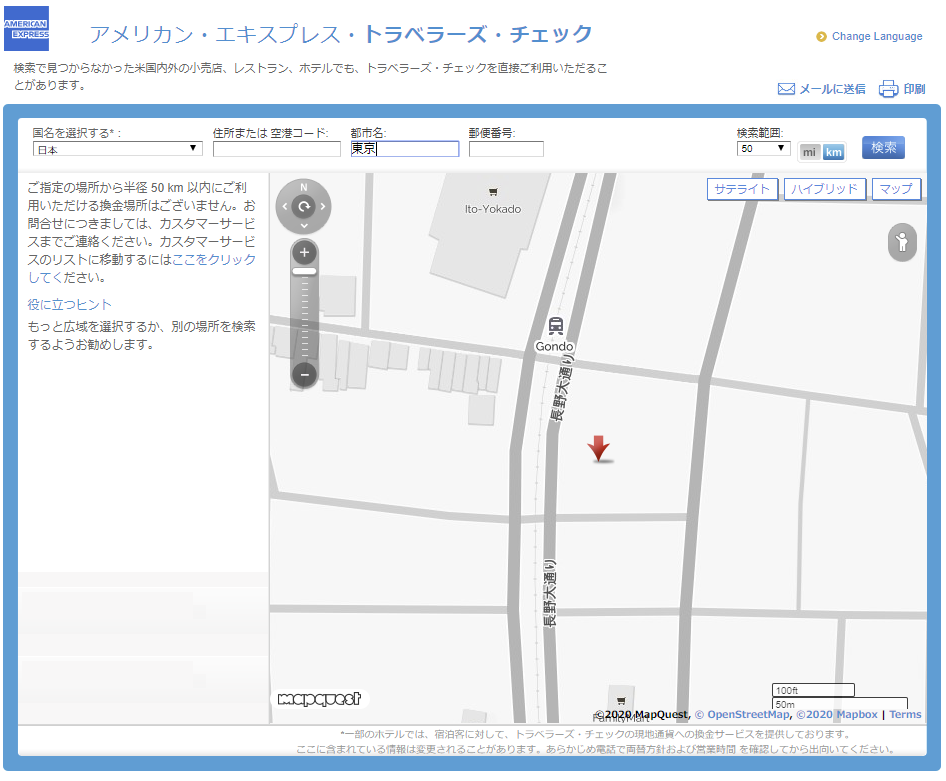Click the 印刷 print link
Screen dimensions: 946x781
(x=914, y=89)
